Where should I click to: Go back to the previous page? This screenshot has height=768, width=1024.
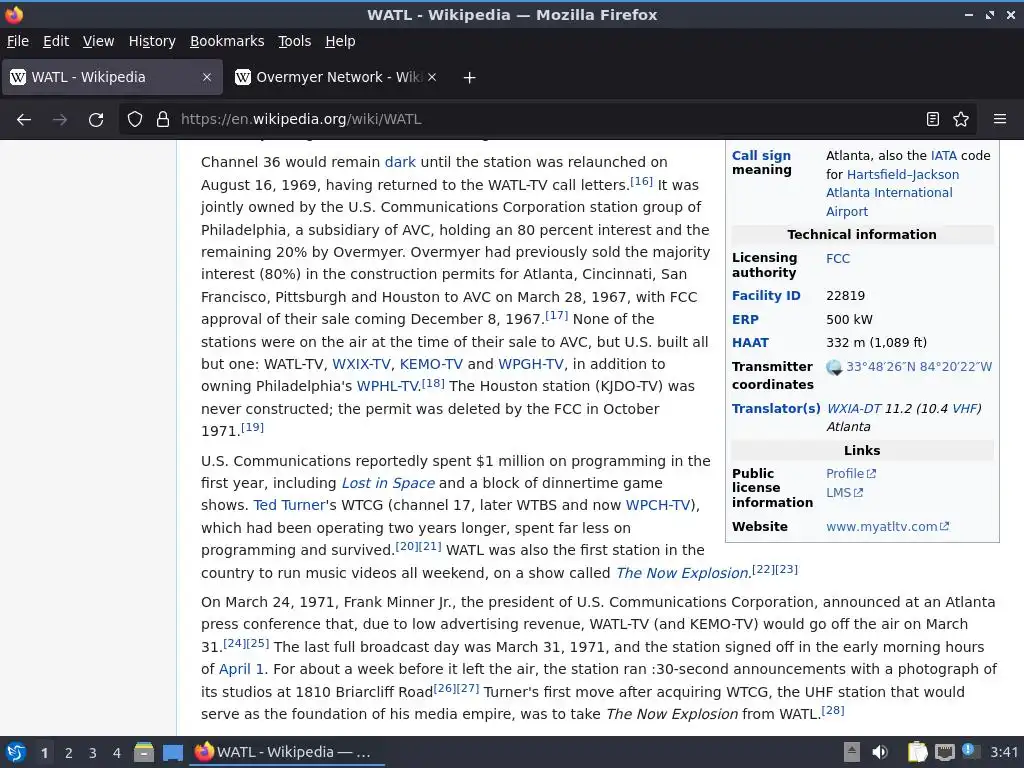[24, 120]
